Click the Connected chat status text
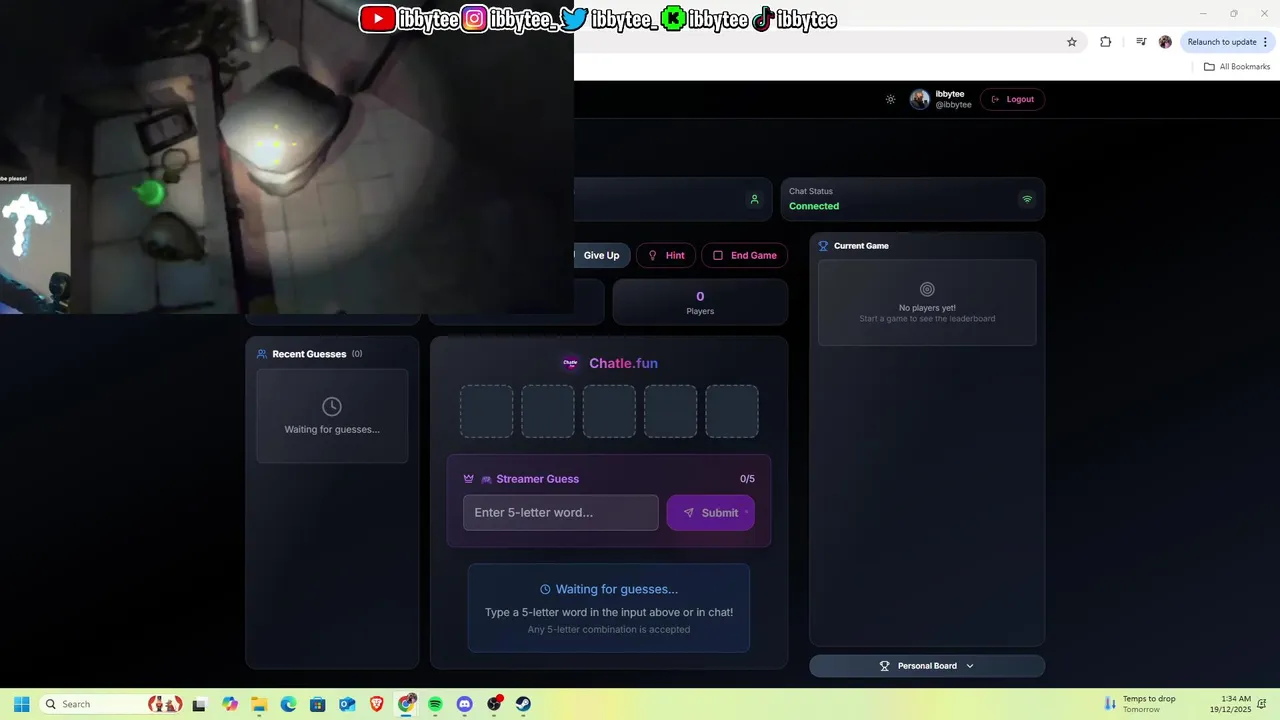This screenshot has width=1280, height=720. (x=814, y=206)
